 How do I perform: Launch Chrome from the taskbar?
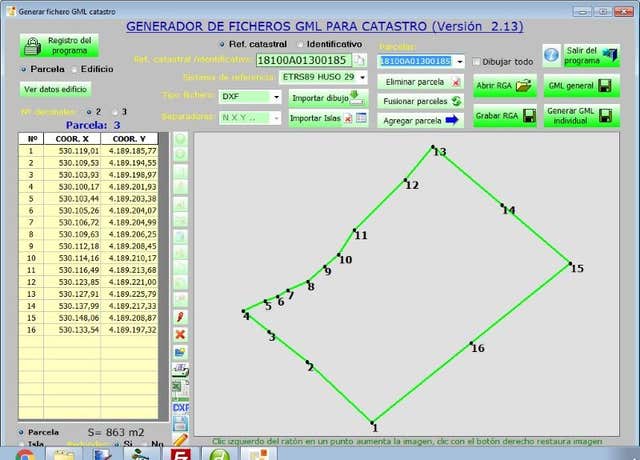tap(24, 453)
